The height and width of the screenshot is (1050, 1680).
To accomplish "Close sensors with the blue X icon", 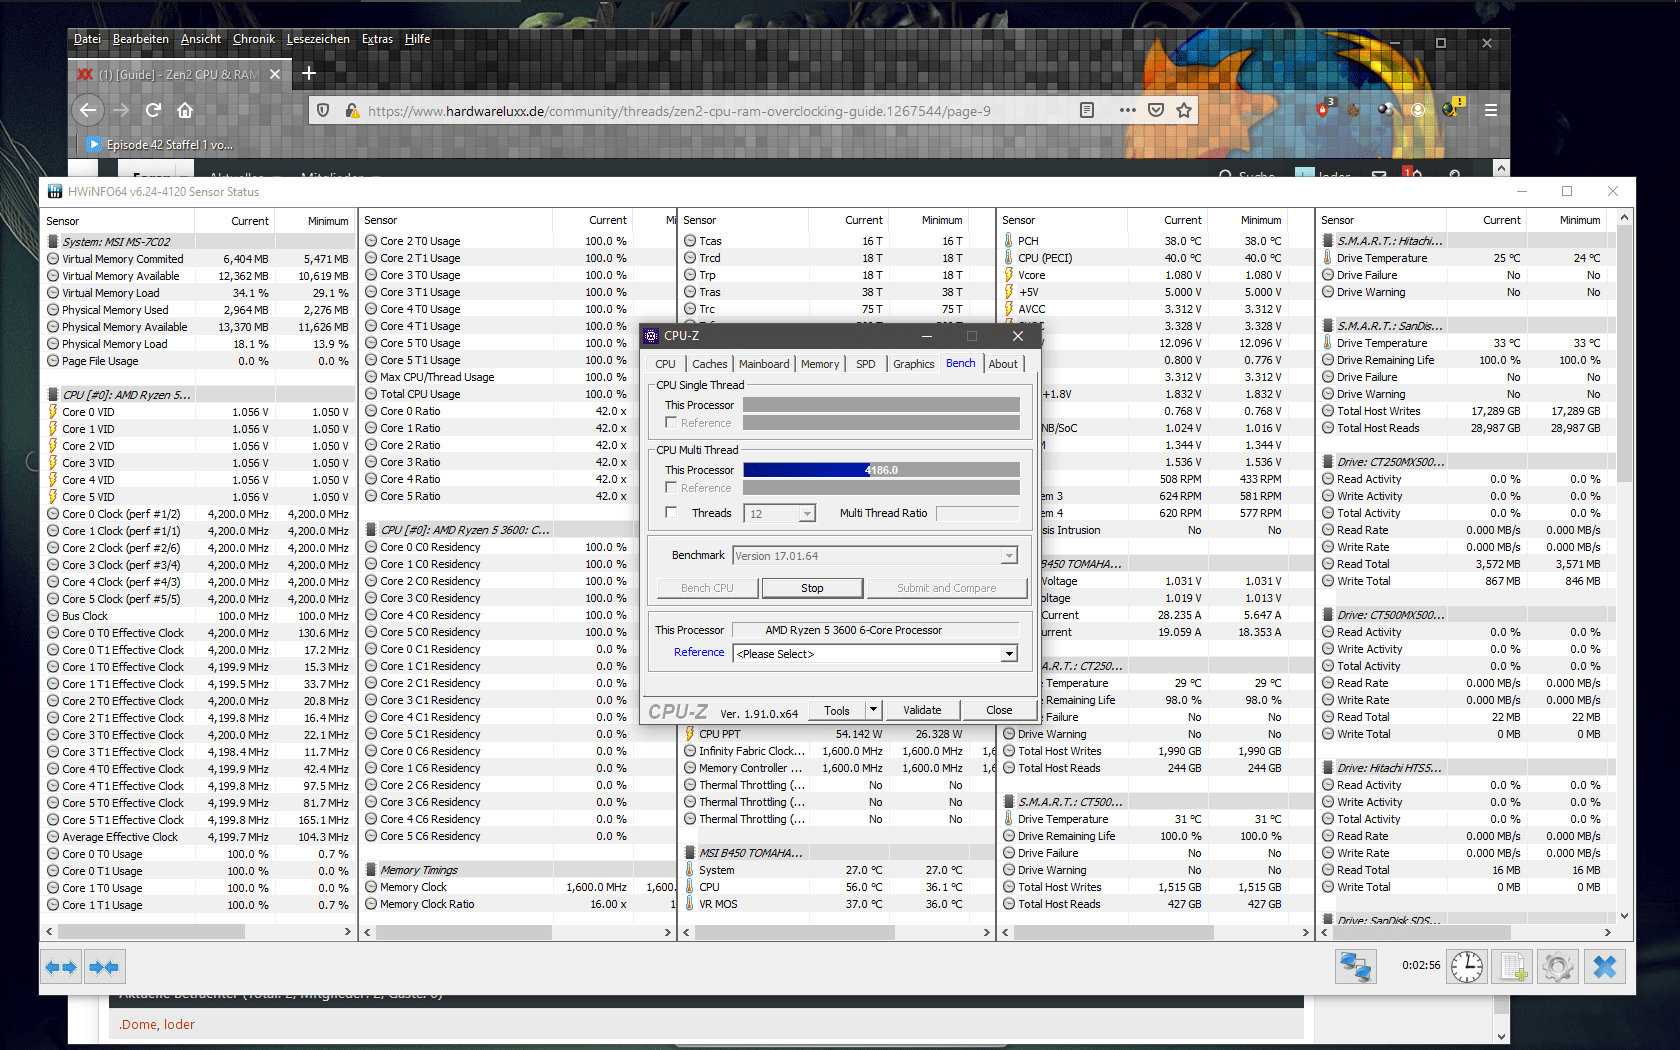I will (1604, 967).
